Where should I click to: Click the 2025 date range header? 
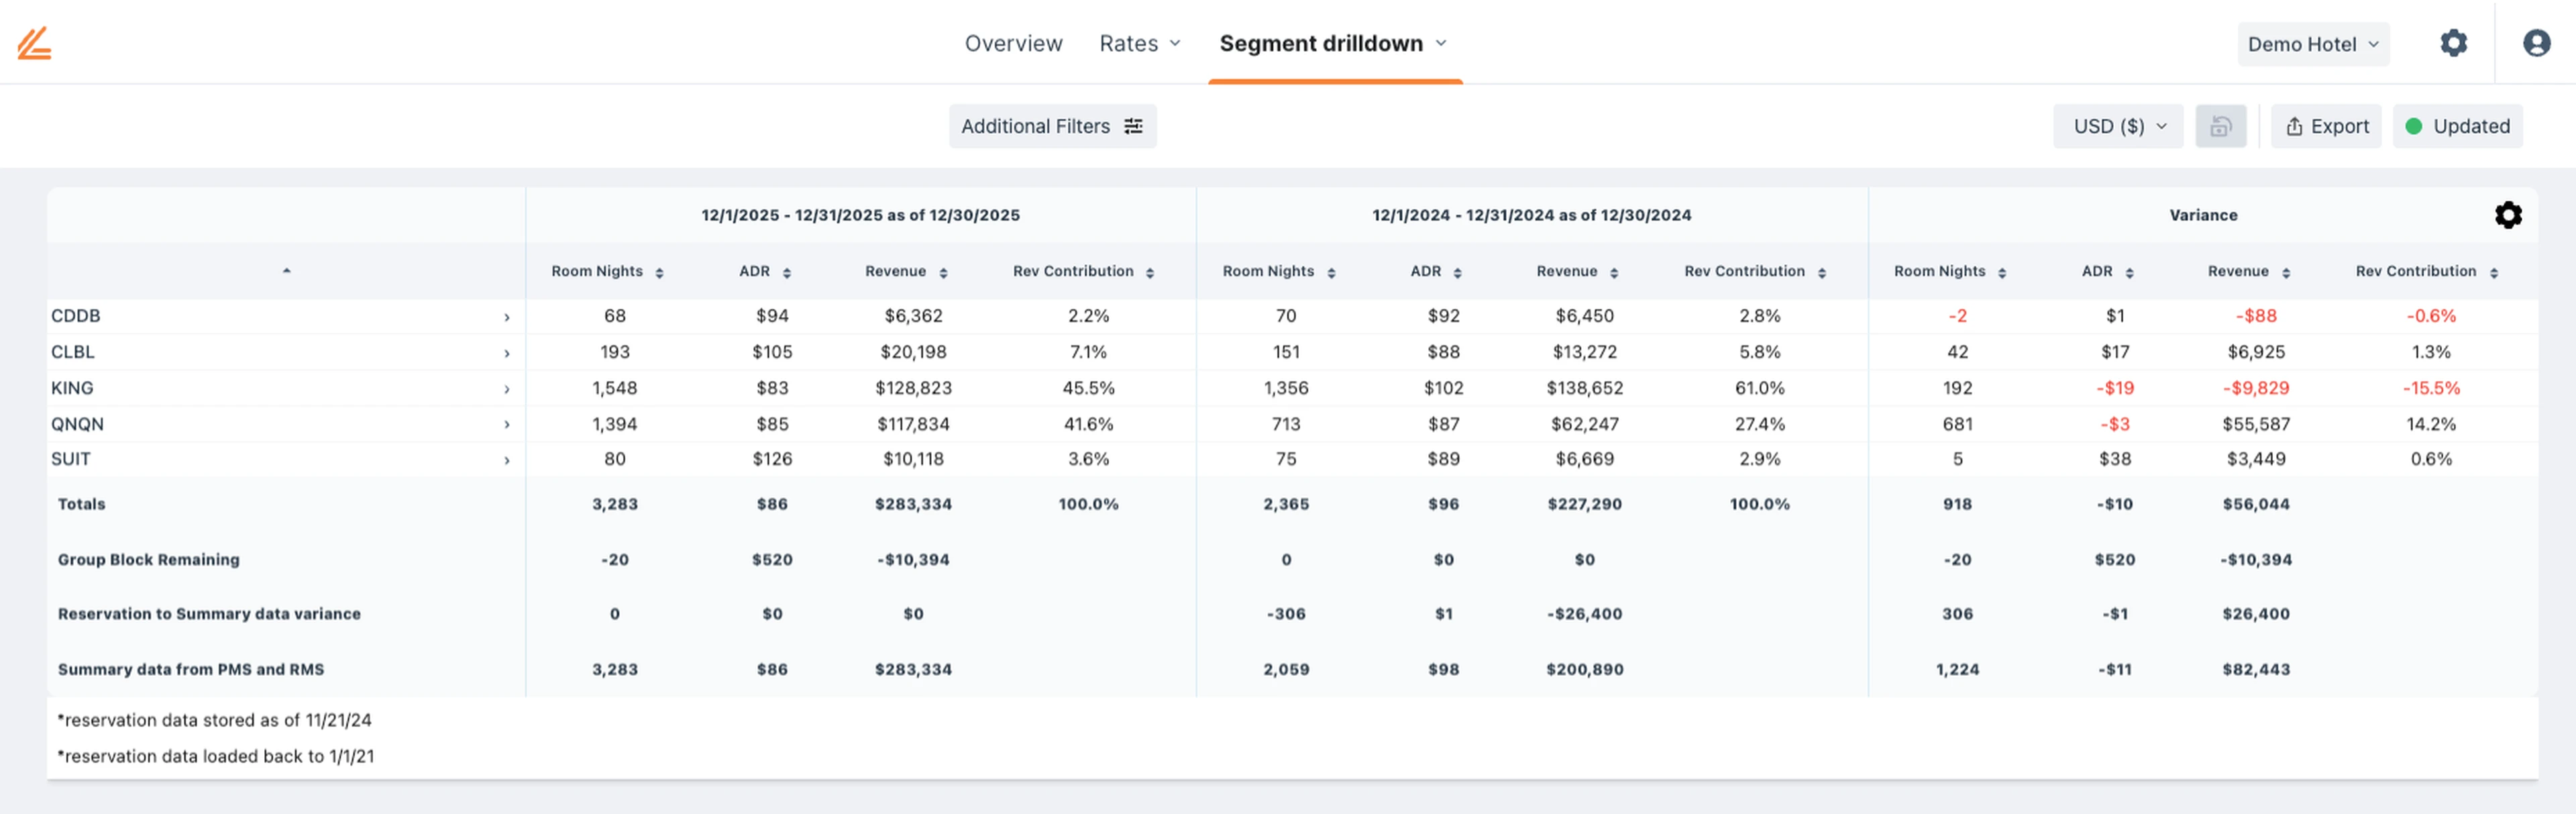pos(860,215)
